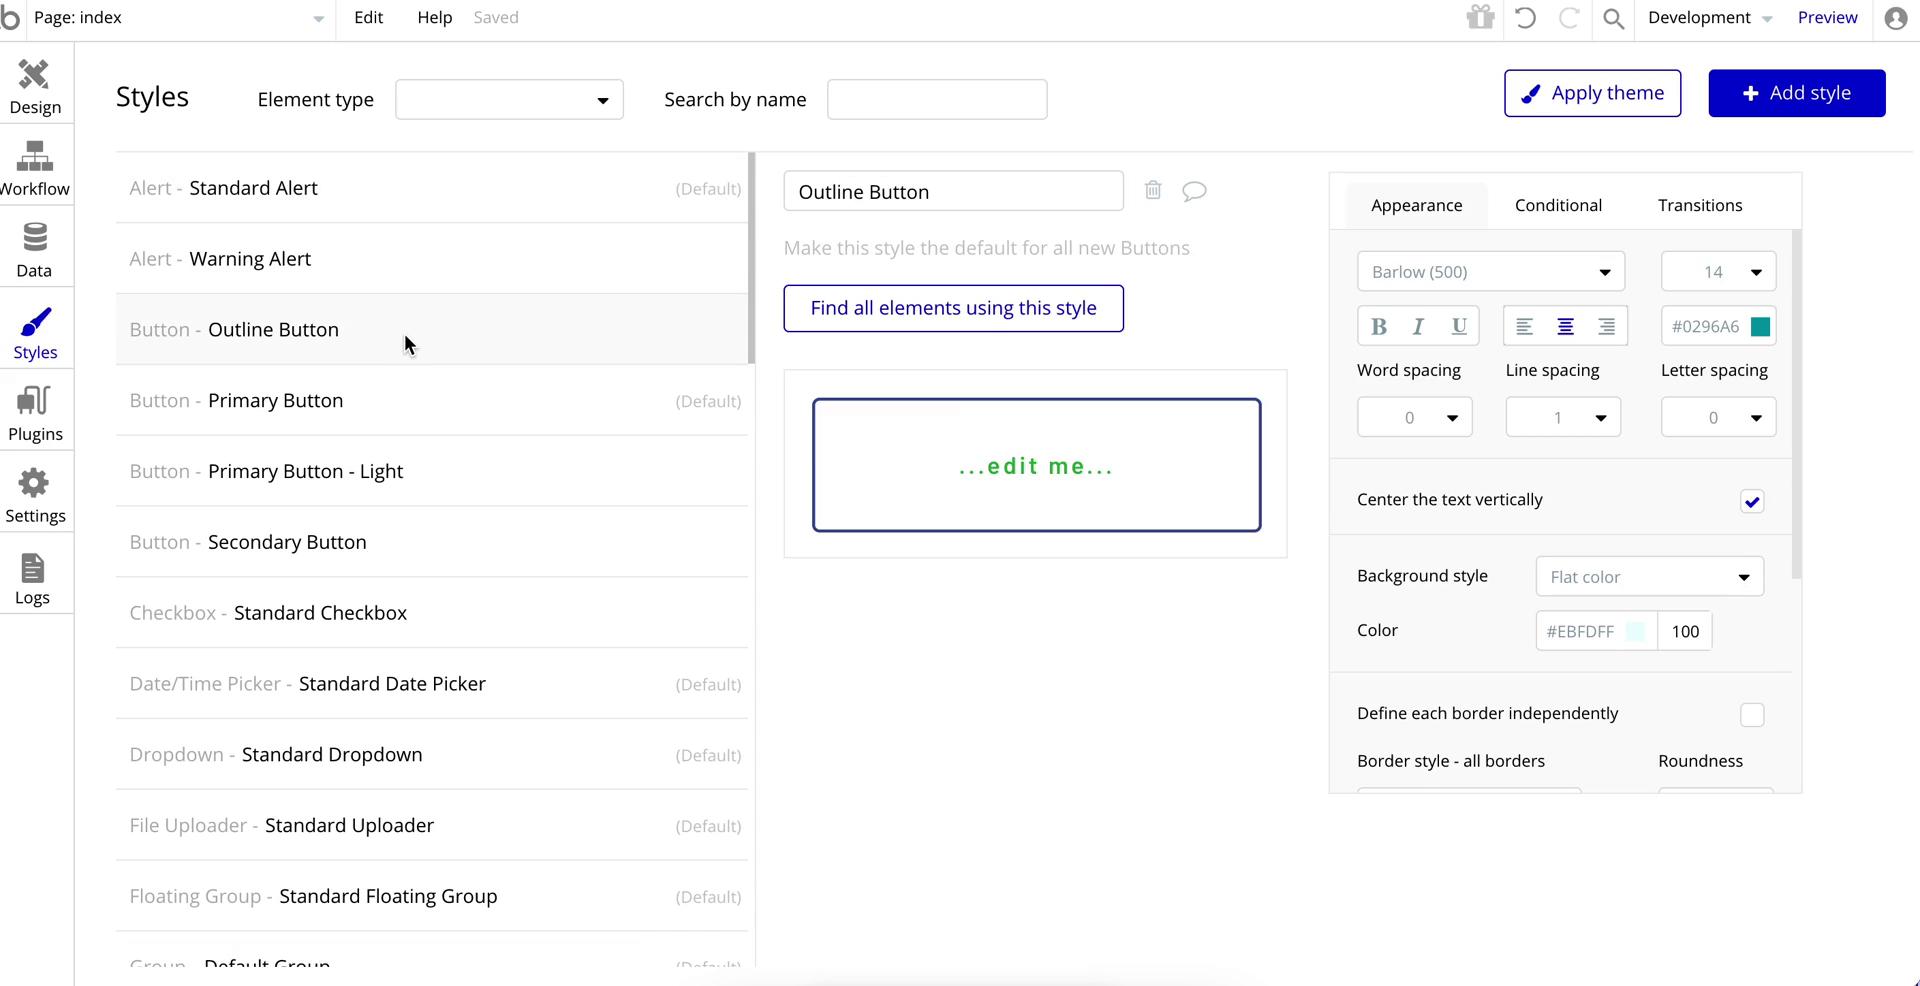The image size is (1920, 986).
Task: Redo the last change
Action: pos(1569,17)
